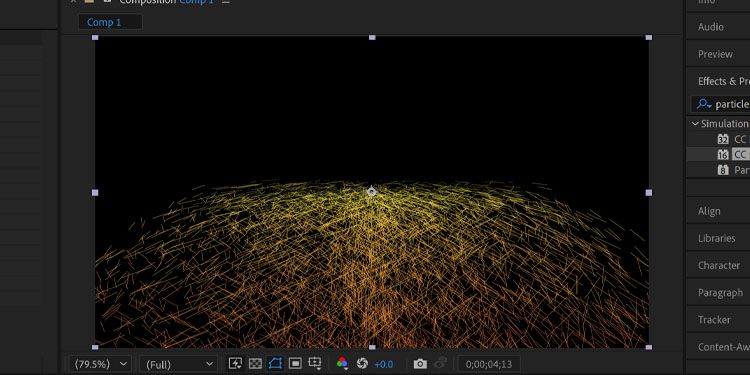Click the Fast Previews icon
The width and height of the screenshot is (750, 375).
[x=235, y=364]
